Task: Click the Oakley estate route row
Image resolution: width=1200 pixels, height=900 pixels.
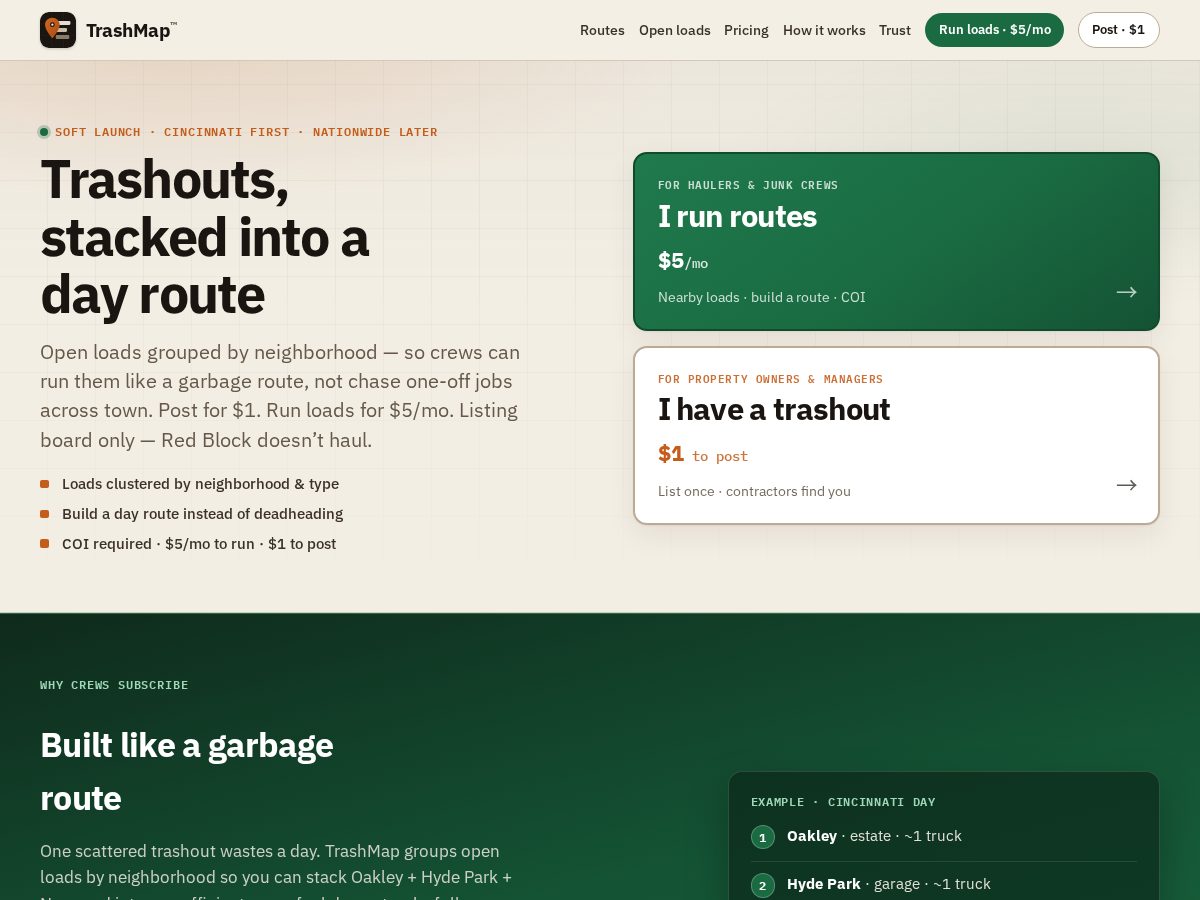Action: pyautogui.click(x=944, y=836)
